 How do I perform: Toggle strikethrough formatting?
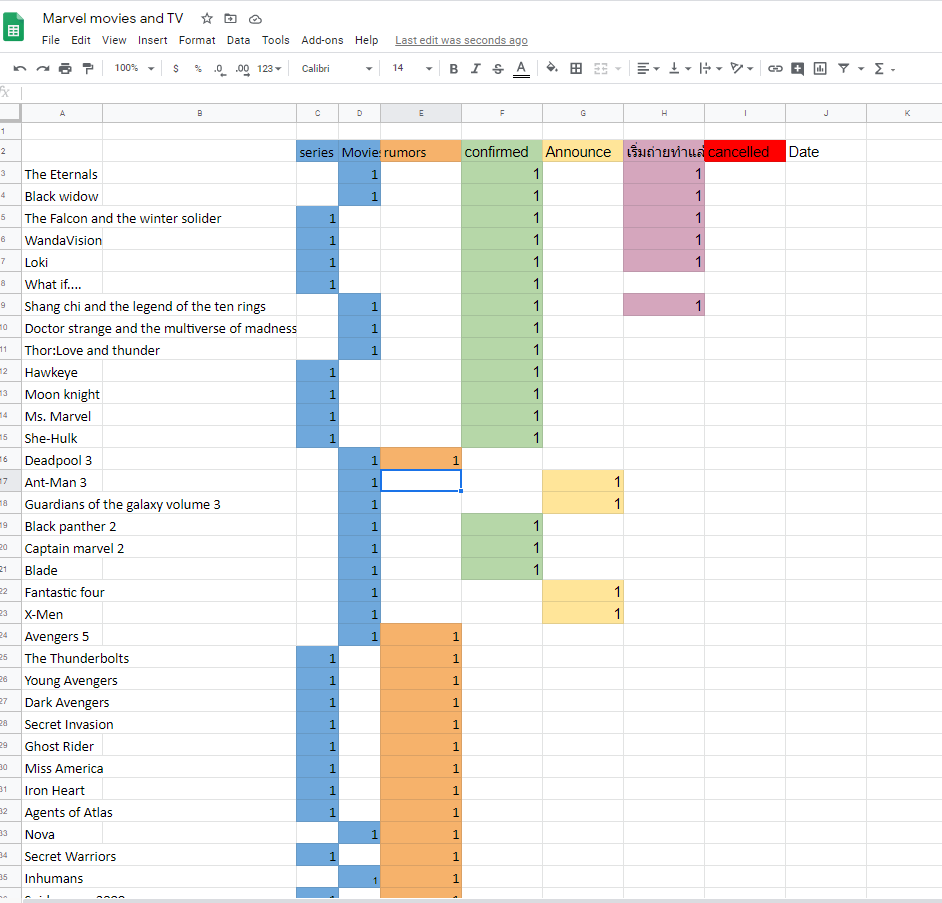point(497,68)
